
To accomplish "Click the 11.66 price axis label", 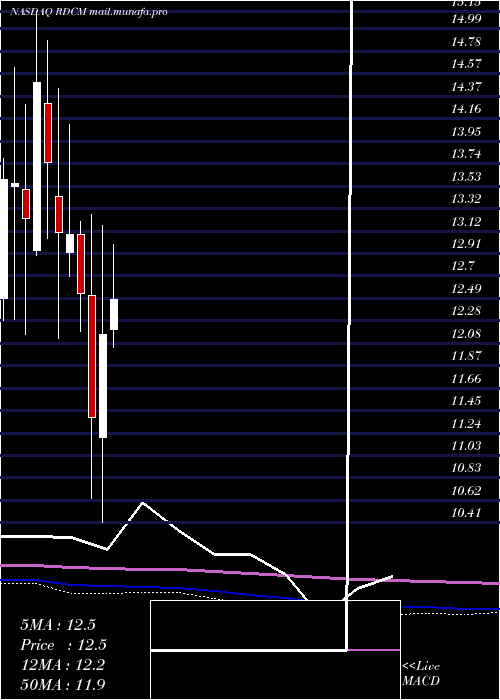I will [x=466, y=379].
